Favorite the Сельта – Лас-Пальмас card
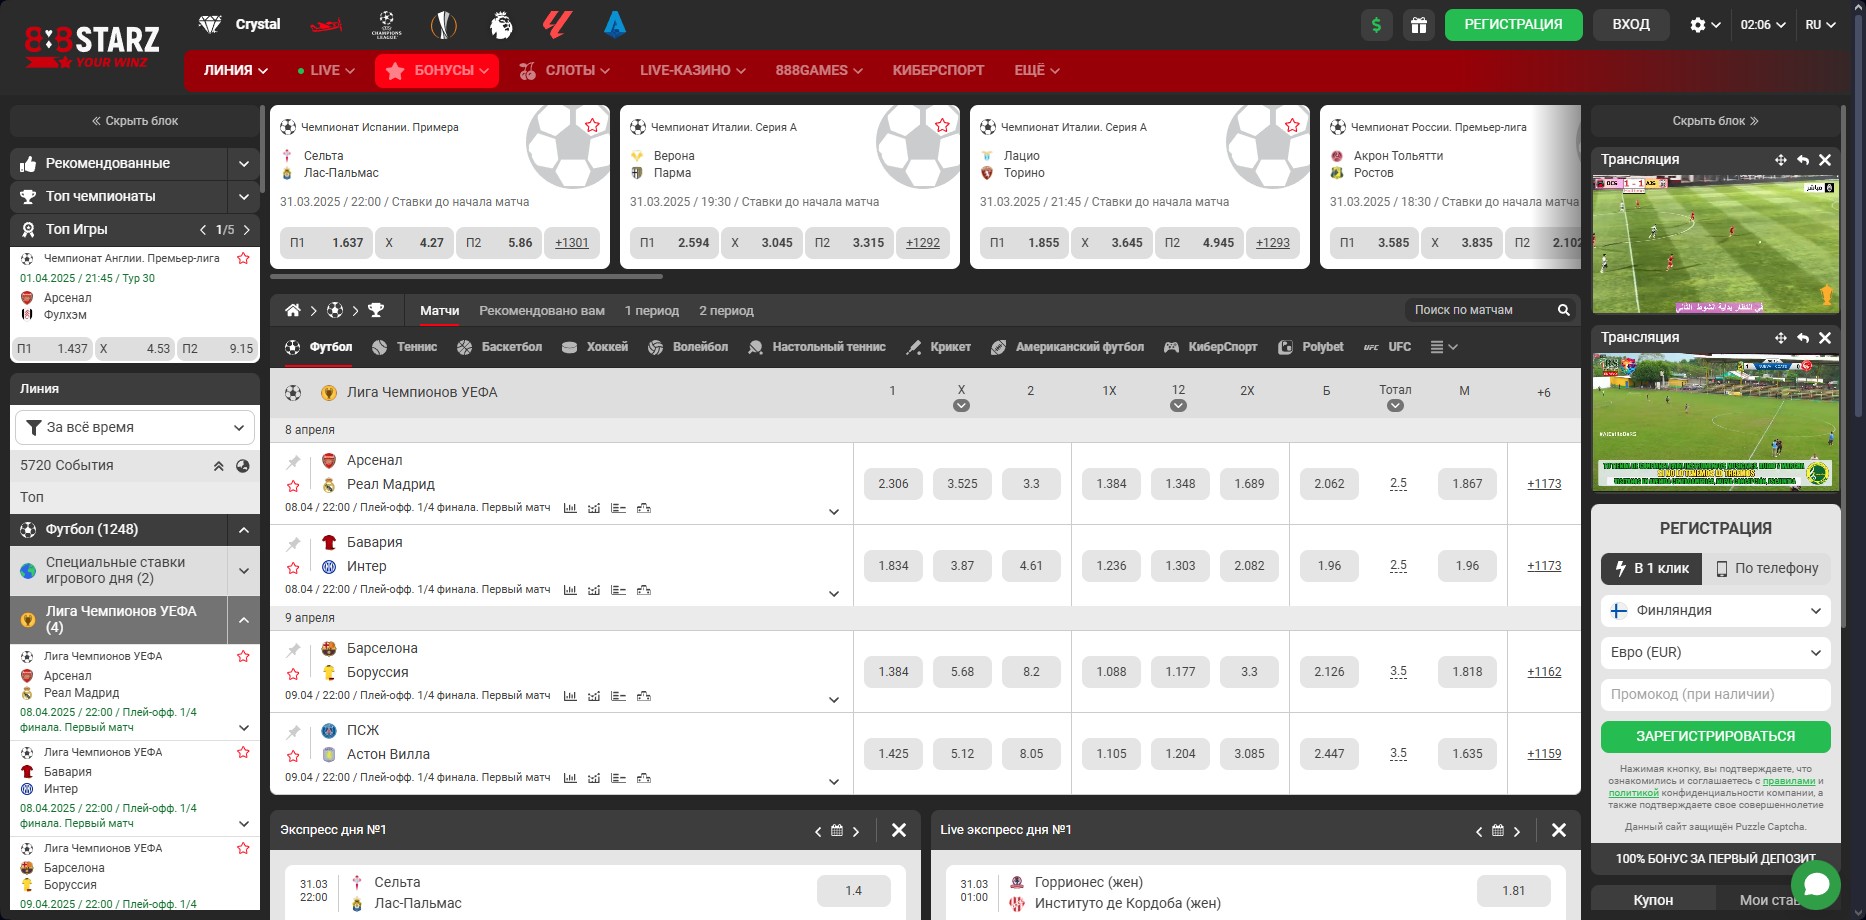The image size is (1866, 920). click(593, 125)
